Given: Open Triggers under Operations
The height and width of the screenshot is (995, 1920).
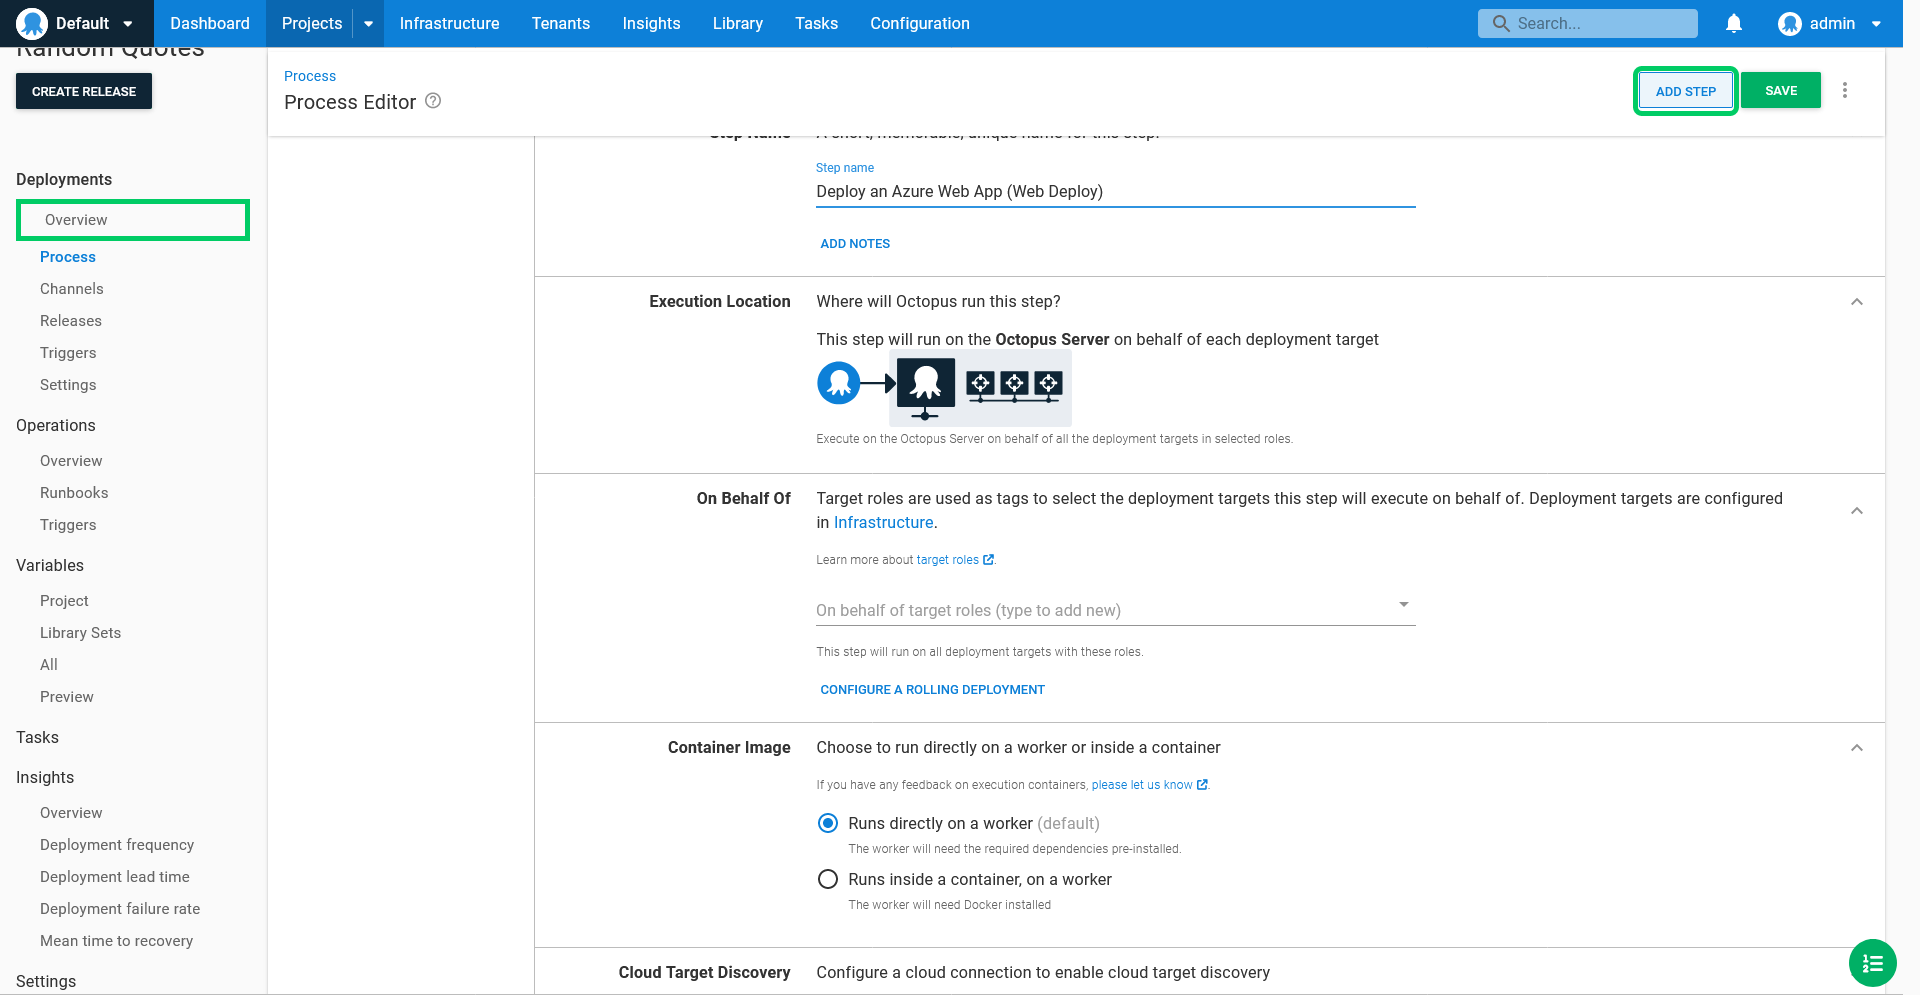Looking at the screenshot, I should [x=68, y=525].
